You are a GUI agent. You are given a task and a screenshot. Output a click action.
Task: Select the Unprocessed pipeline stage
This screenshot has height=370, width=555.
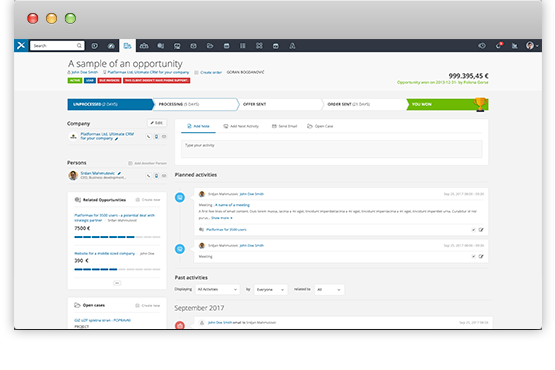[x=110, y=104]
